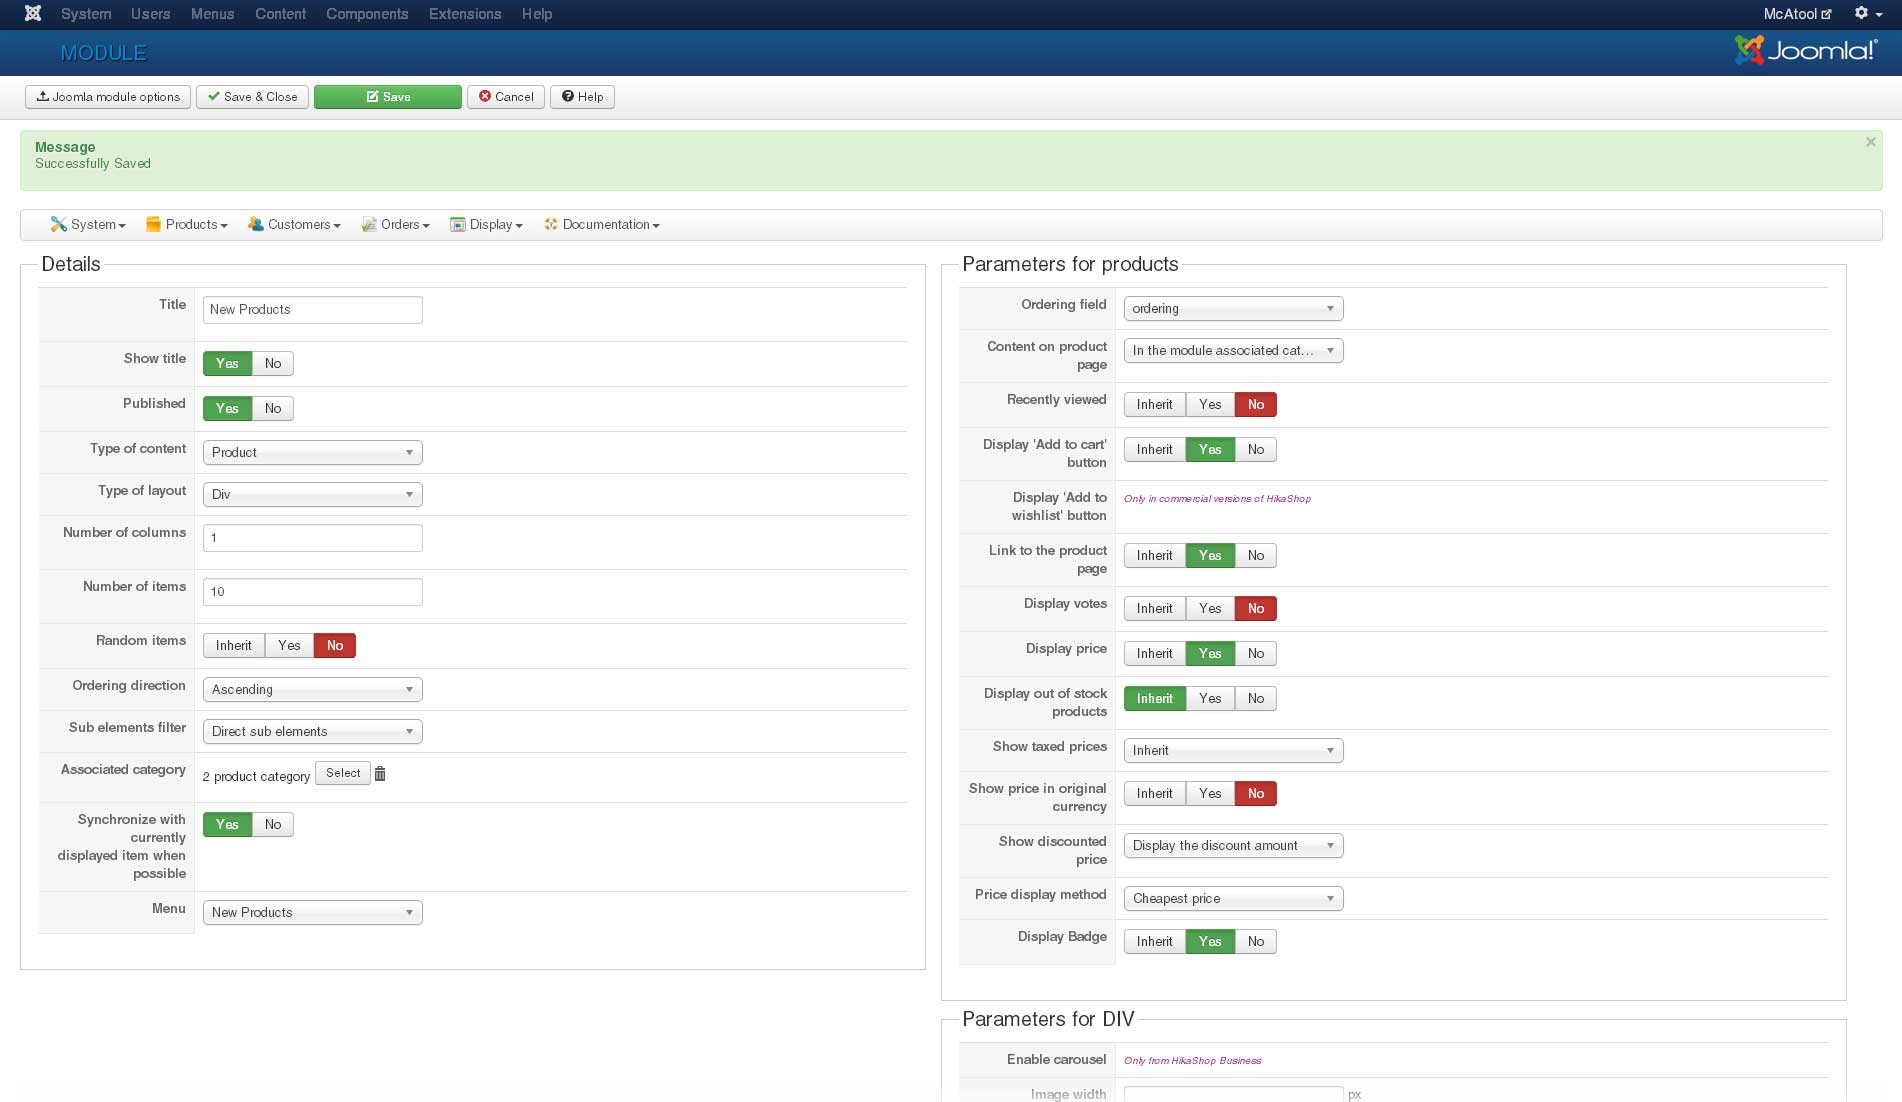Set Show price in original currency to Yes
The width and height of the screenshot is (1902, 1102).
point(1210,793)
